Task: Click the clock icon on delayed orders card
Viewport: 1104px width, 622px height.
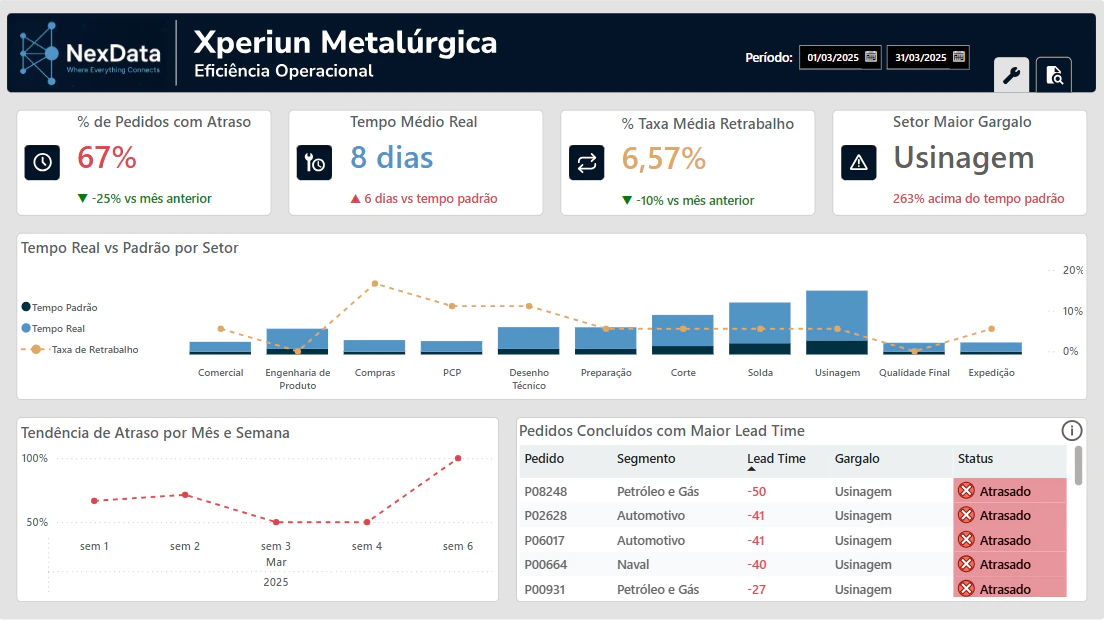Action: (x=42, y=163)
